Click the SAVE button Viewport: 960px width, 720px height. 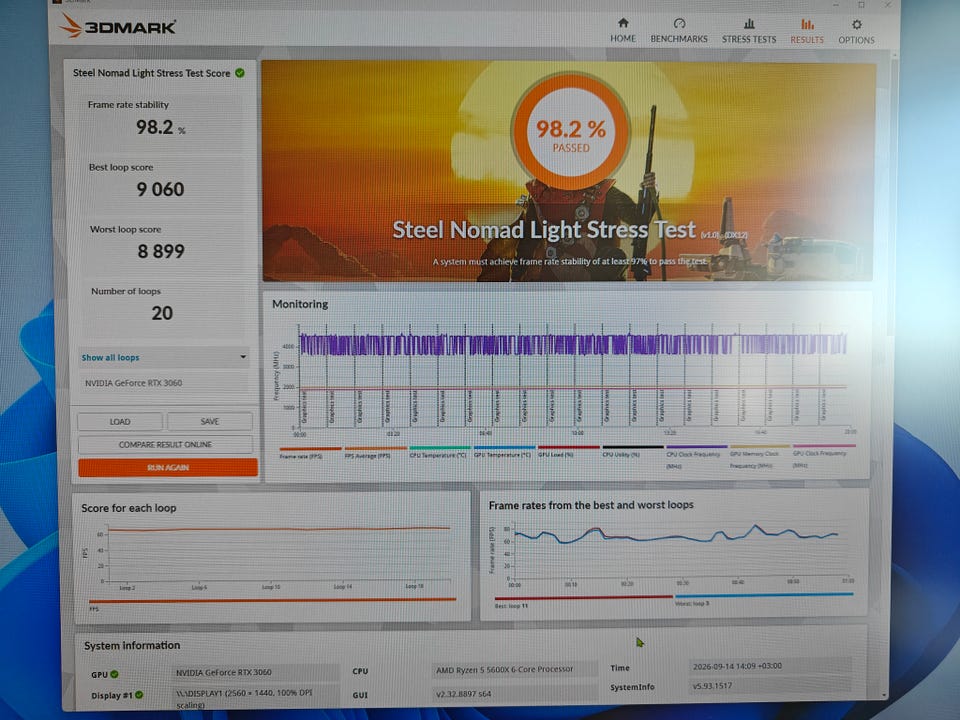coord(209,421)
